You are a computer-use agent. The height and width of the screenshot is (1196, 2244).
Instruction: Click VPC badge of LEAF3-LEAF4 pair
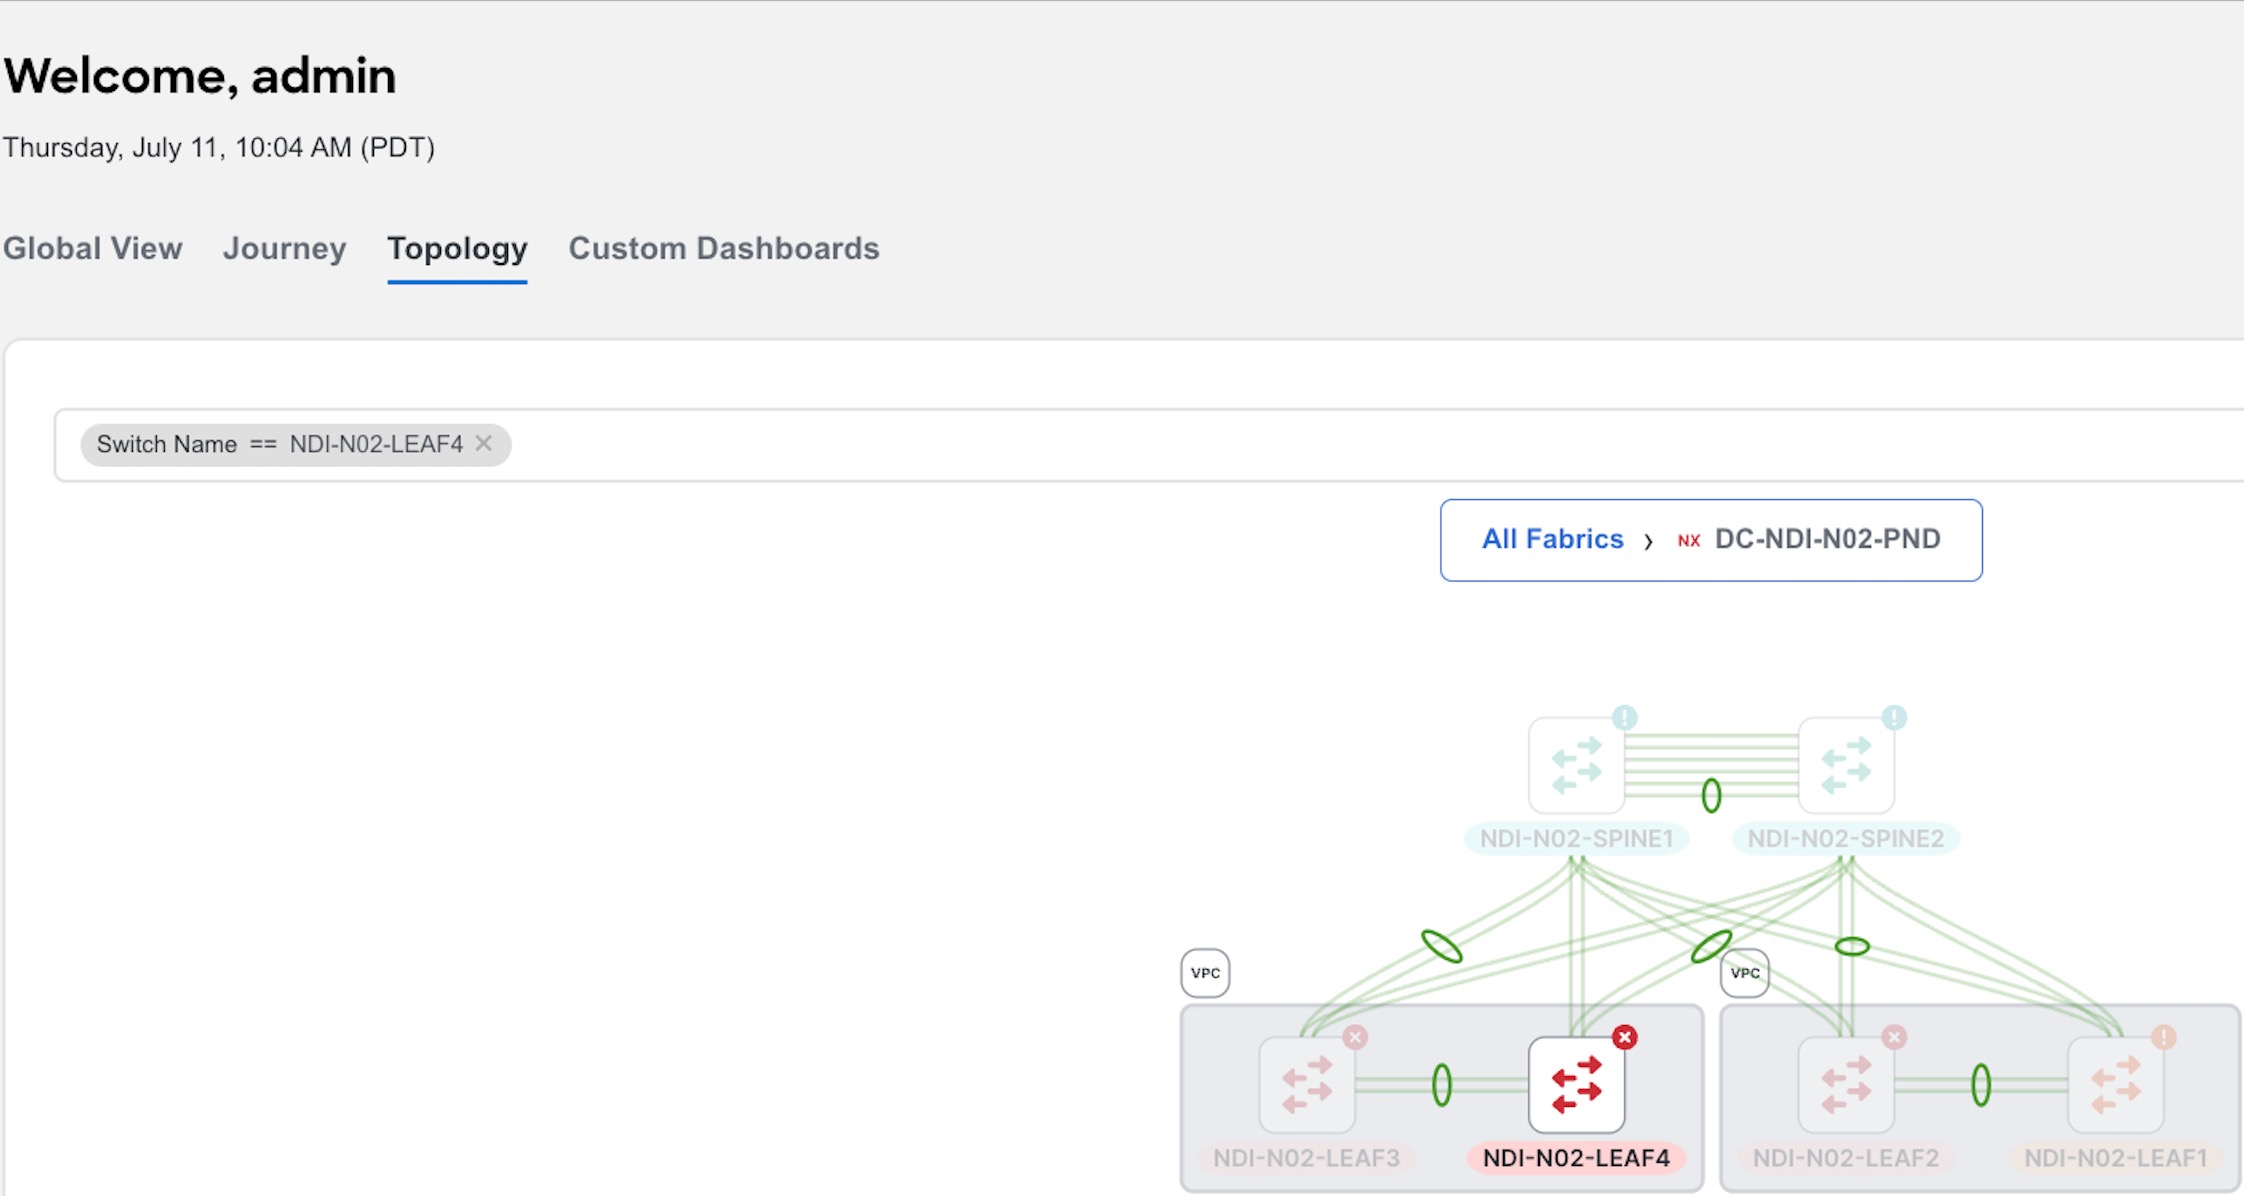pyautogui.click(x=1205, y=973)
